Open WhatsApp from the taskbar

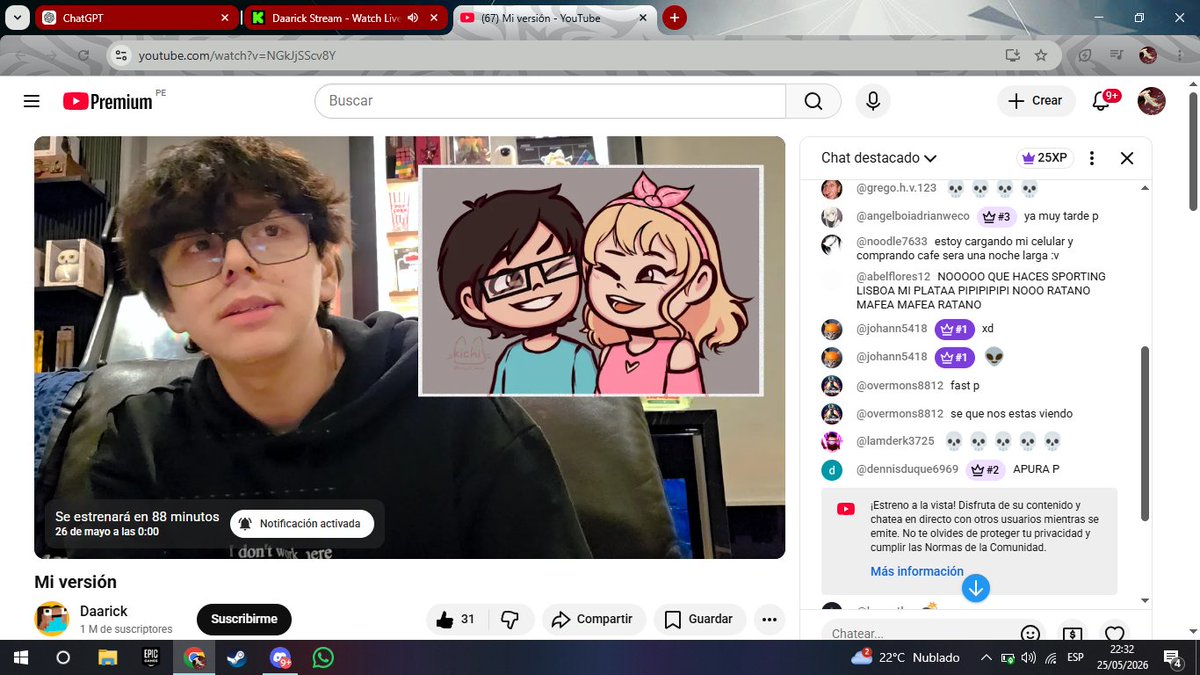pos(323,657)
